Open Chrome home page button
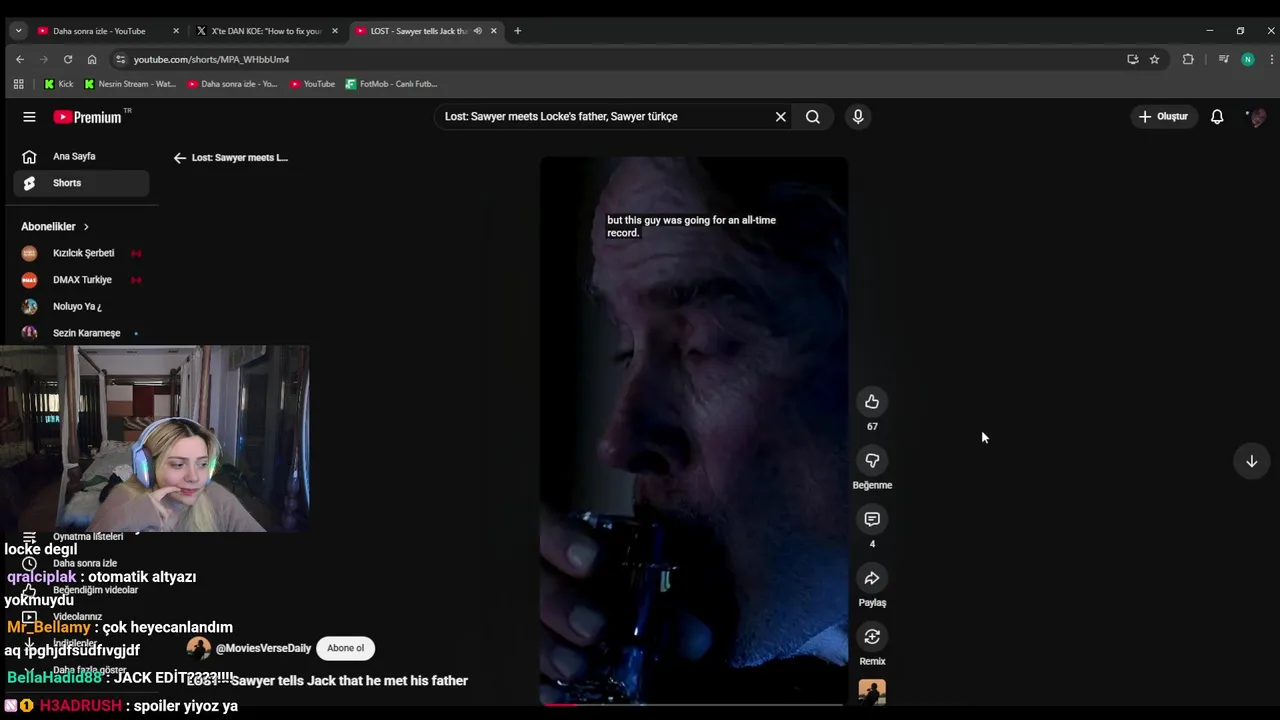This screenshot has height=720, width=1280. coord(92,59)
